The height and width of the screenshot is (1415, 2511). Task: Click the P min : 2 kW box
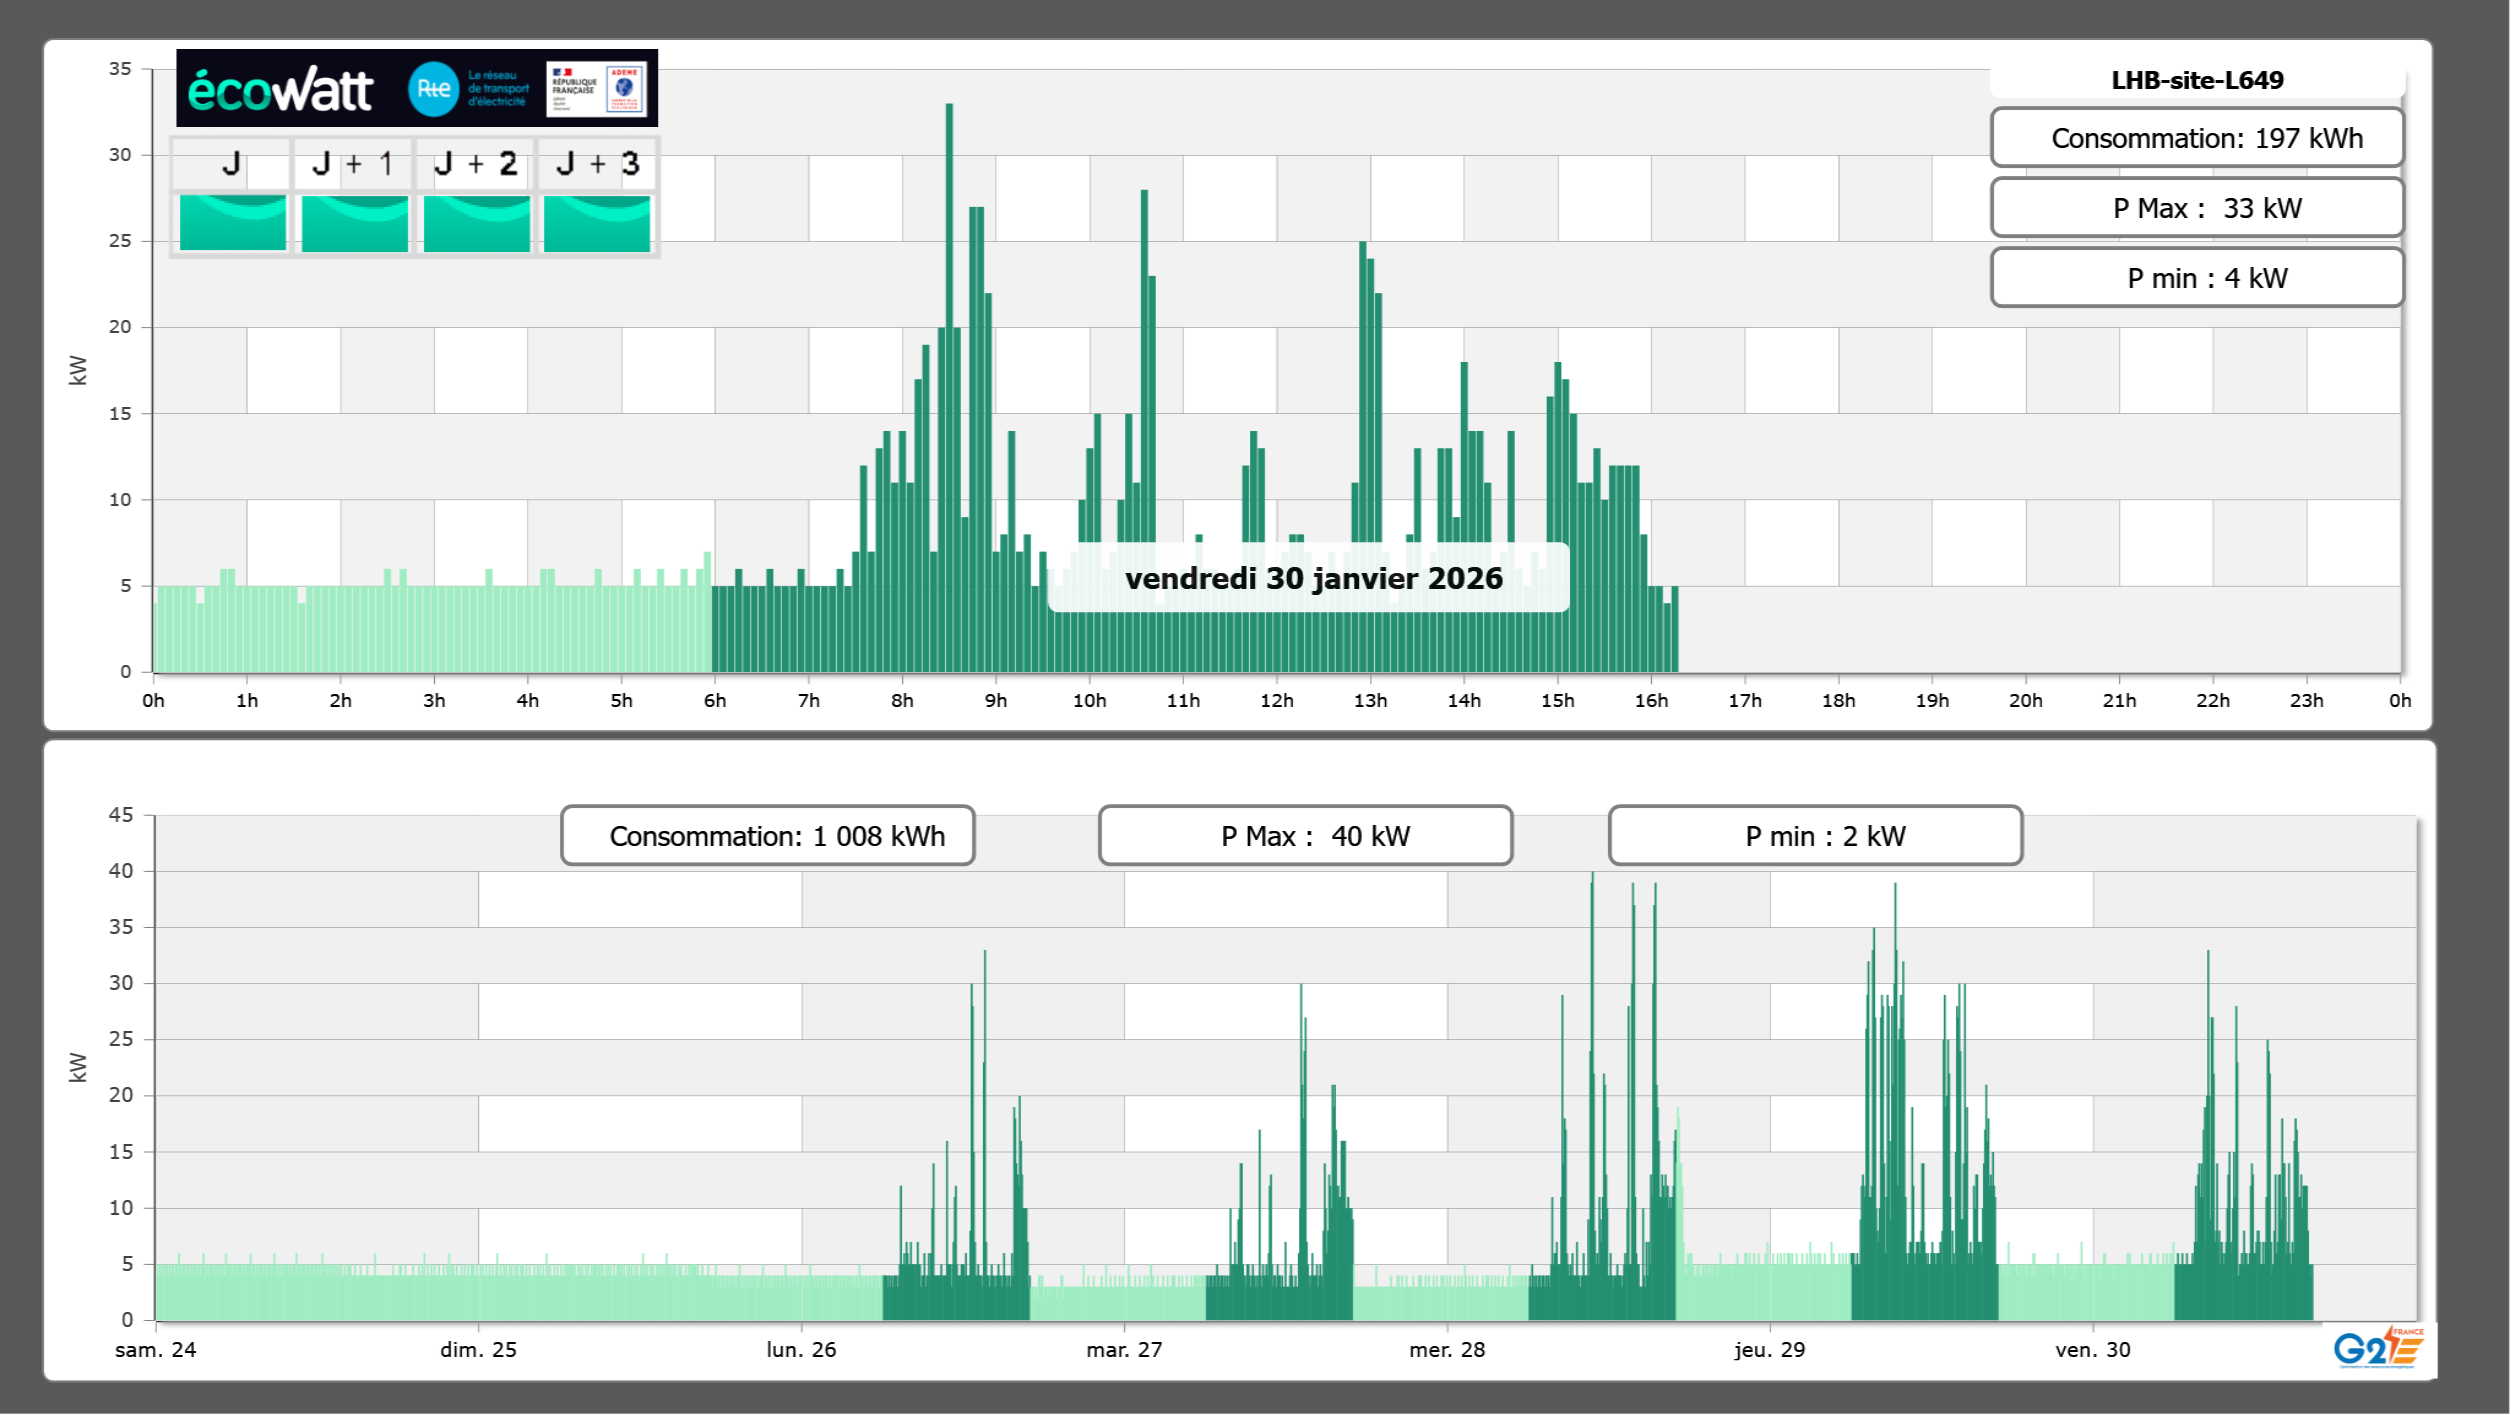click(x=1814, y=836)
